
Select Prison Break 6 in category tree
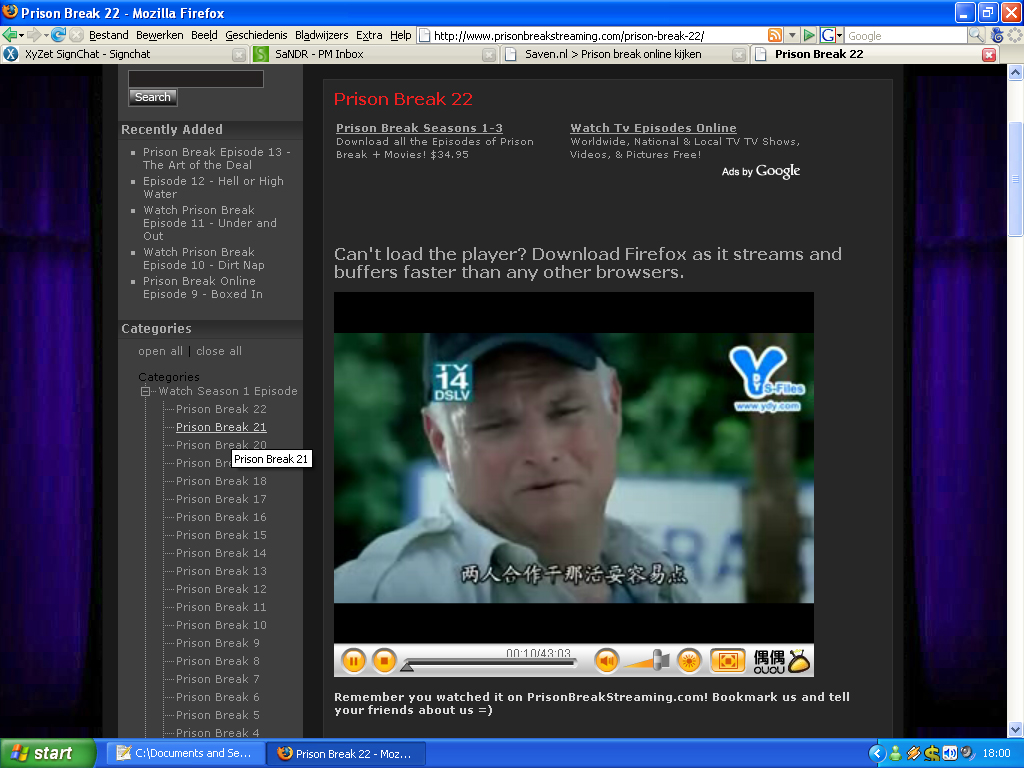click(218, 697)
